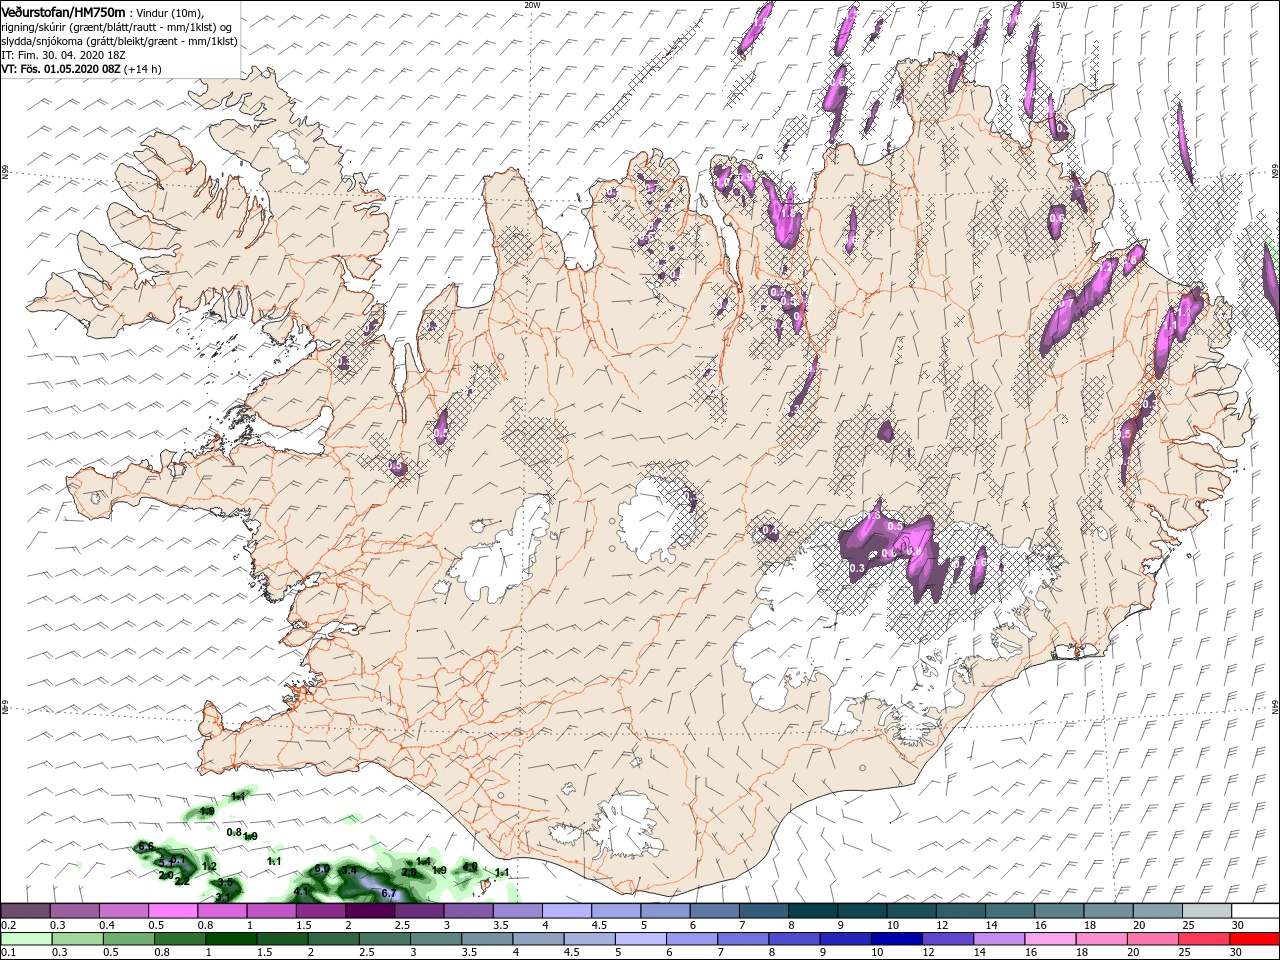
Task: Click the 6.6 rainfall value offshore southwest
Action: [x=146, y=847]
